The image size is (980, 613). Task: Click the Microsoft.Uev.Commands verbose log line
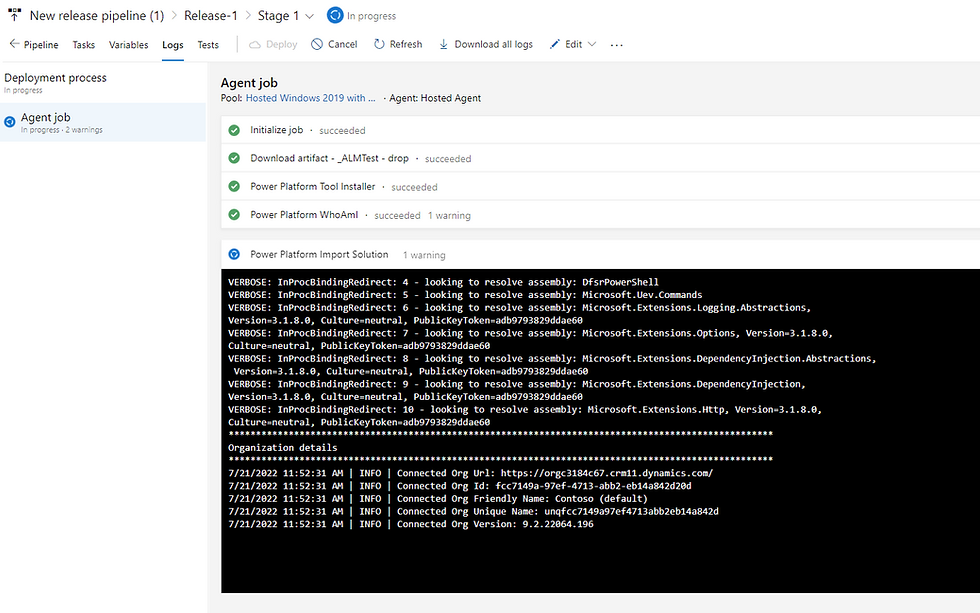(x=465, y=295)
